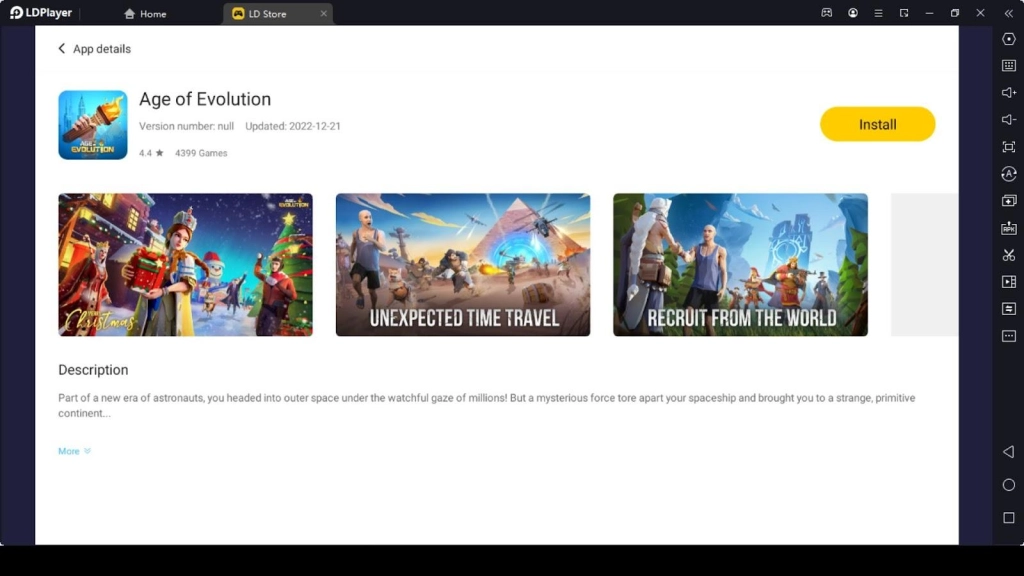Open the Christmas screenshot thumbnail
This screenshot has height=576, width=1024.
pyautogui.click(x=185, y=264)
